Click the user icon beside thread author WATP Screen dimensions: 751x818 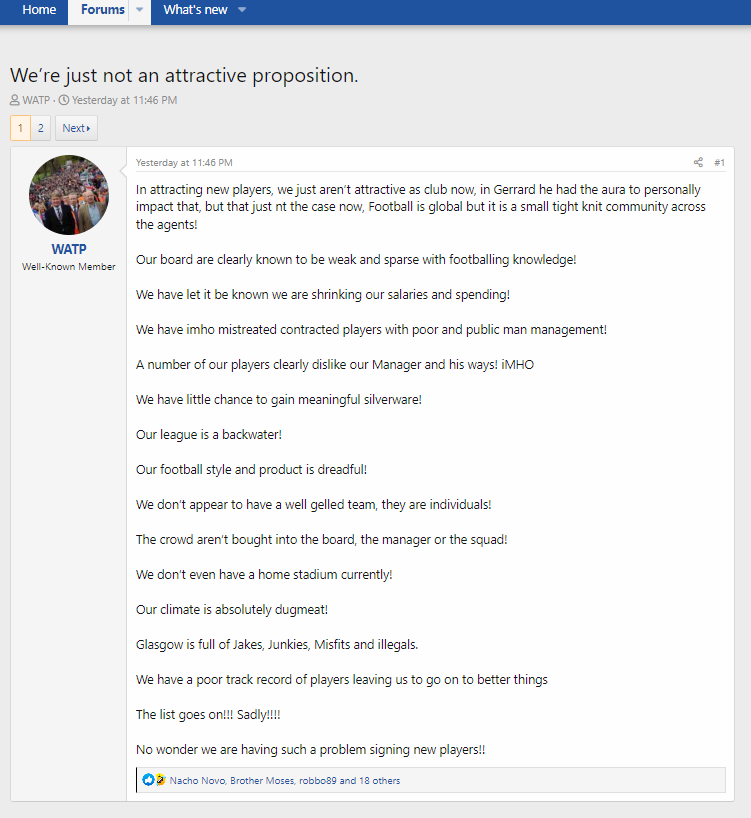point(15,100)
